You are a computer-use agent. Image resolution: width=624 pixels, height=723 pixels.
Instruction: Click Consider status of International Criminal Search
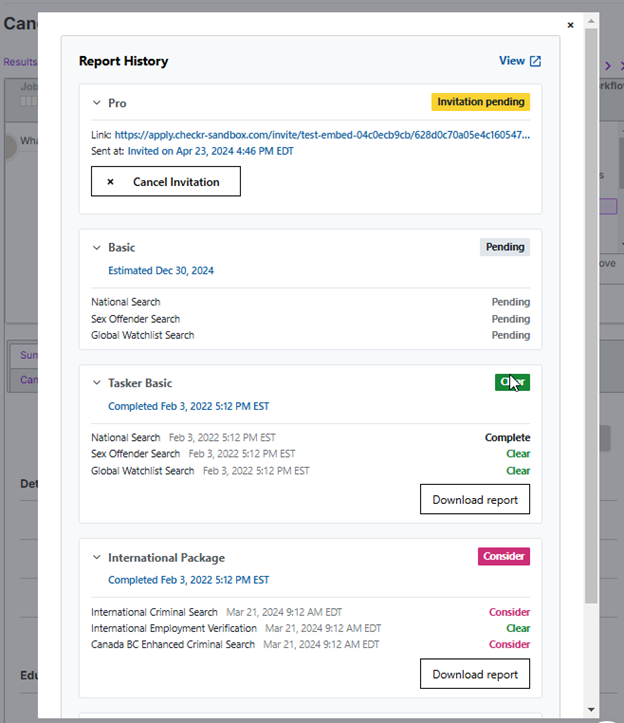[510, 612]
